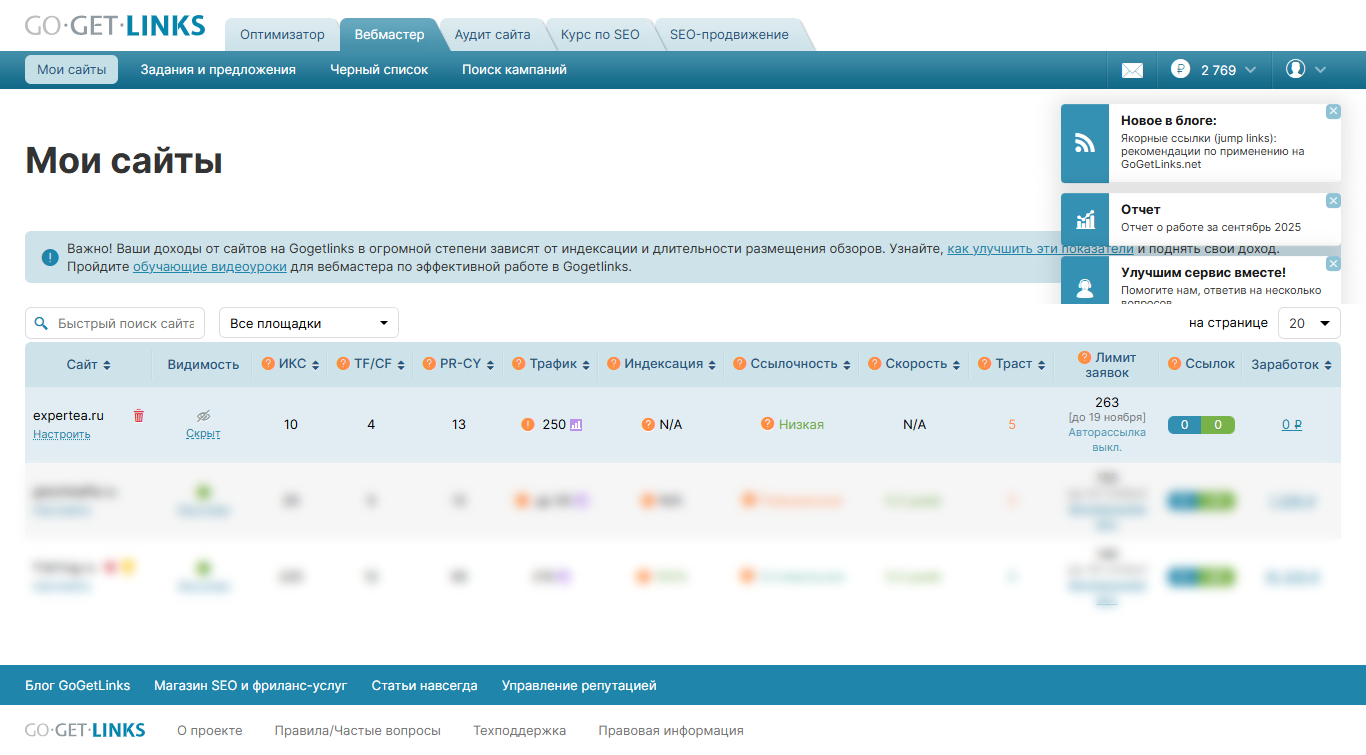Expand the user account menu chevron

pyautogui.click(x=1320, y=70)
